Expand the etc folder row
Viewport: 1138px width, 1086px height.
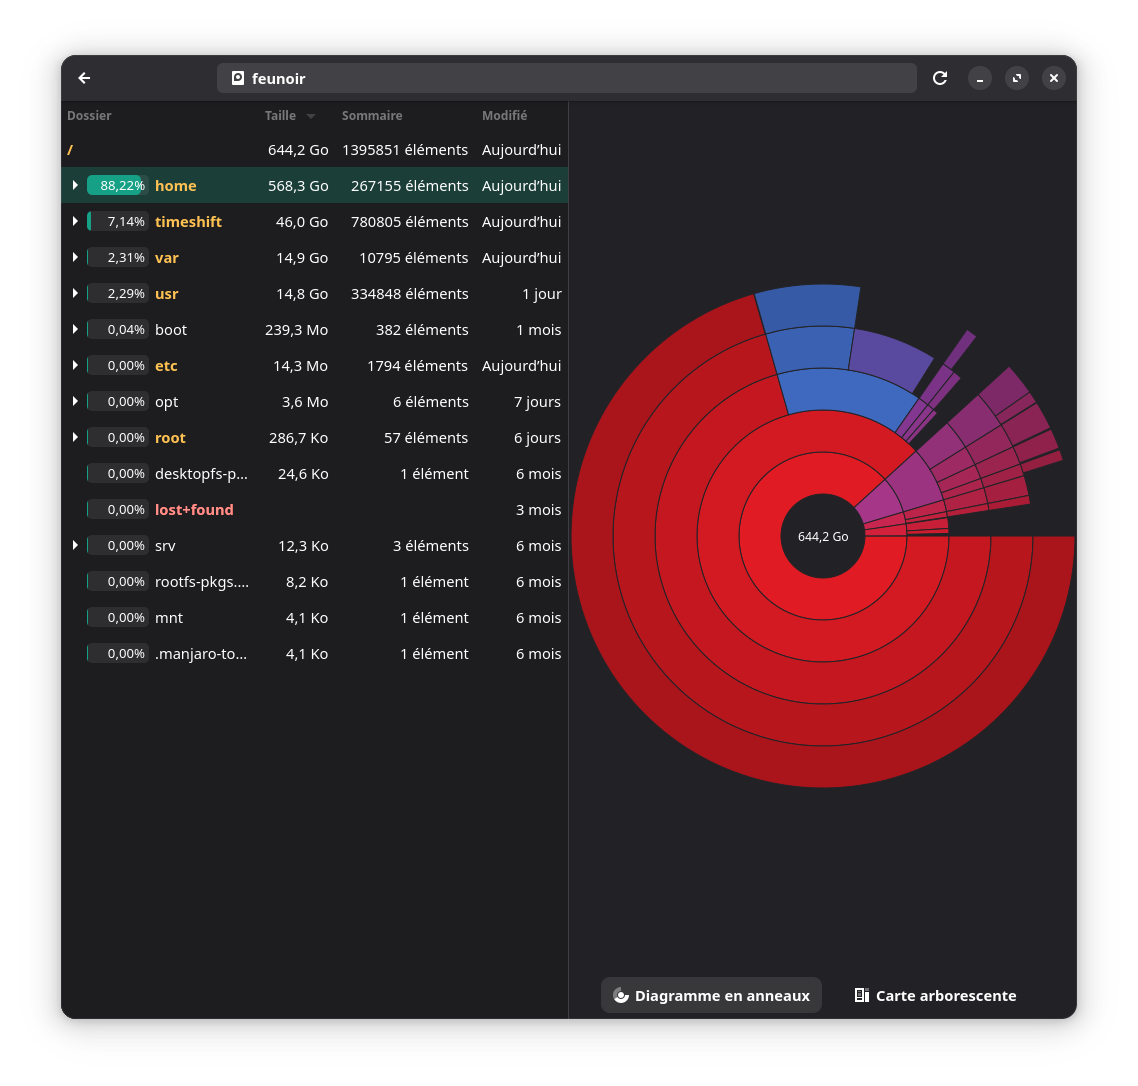pos(75,365)
